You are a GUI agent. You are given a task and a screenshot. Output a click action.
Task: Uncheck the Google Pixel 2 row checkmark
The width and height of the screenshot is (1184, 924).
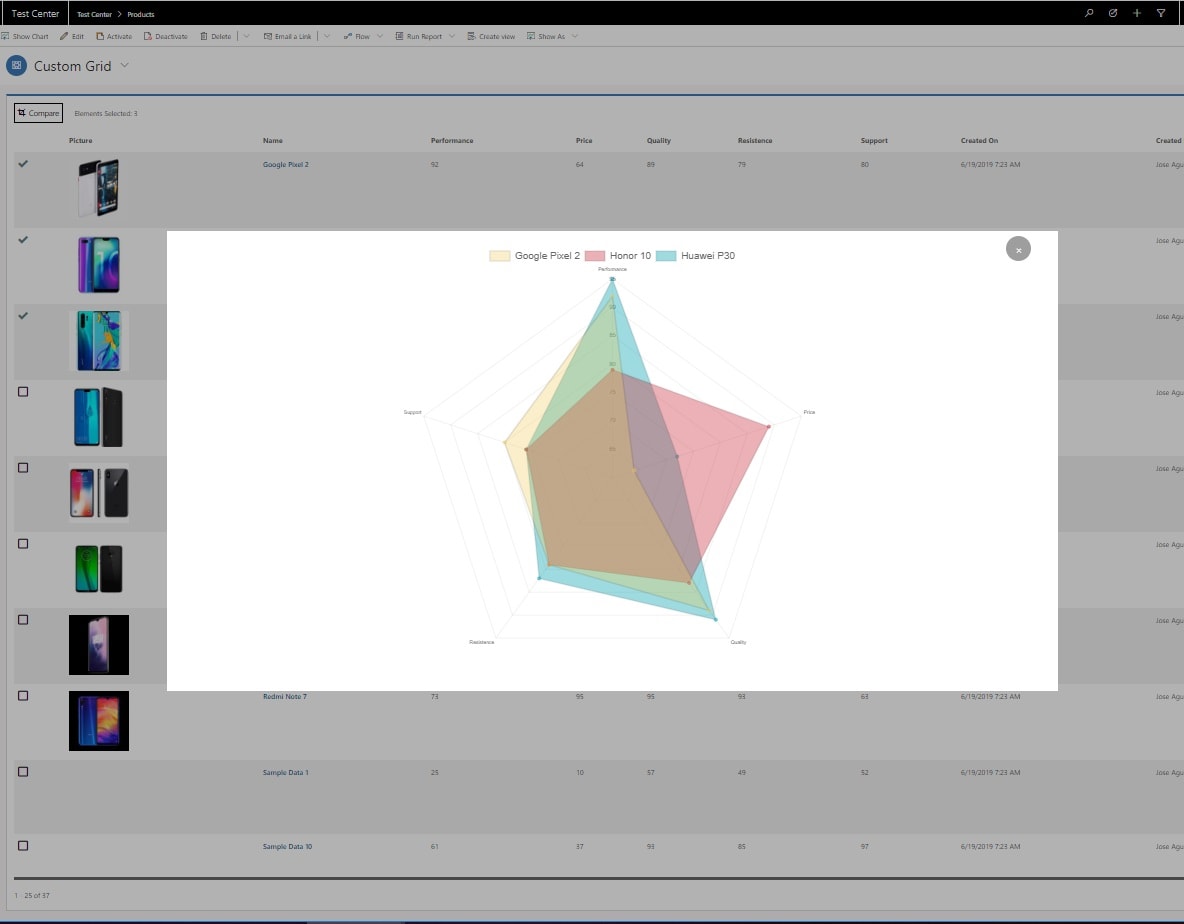pyautogui.click(x=23, y=164)
